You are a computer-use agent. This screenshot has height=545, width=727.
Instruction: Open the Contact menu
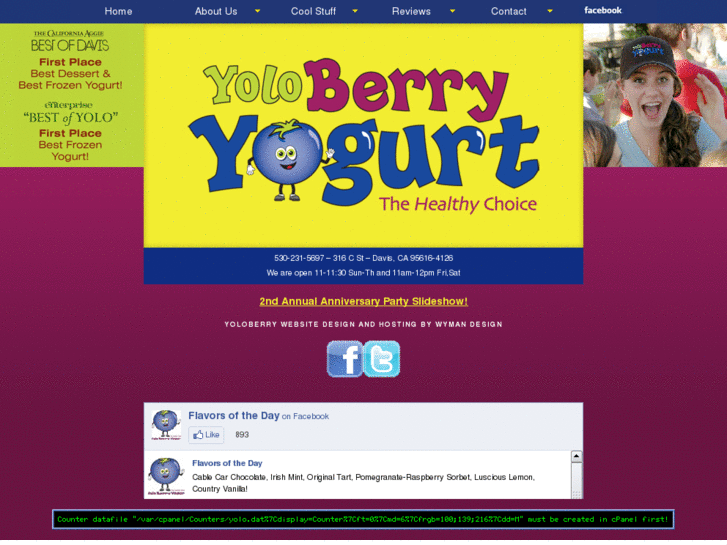[x=509, y=11]
